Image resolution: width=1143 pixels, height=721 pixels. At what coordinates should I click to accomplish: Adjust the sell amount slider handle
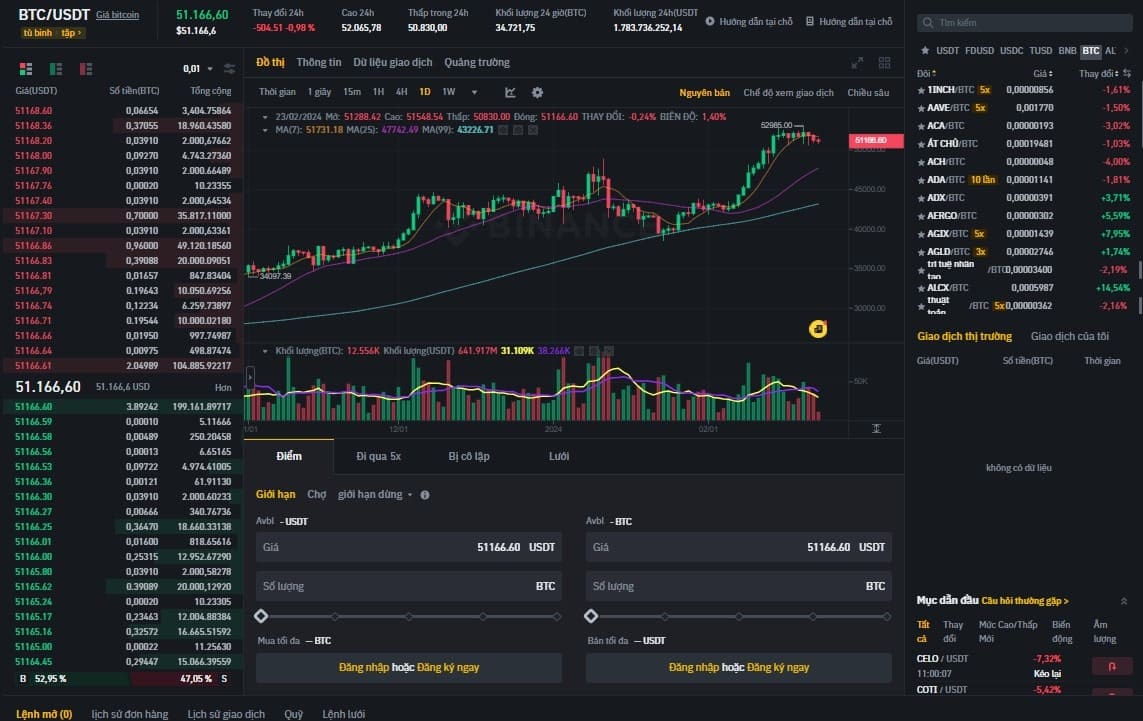(x=590, y=616)
